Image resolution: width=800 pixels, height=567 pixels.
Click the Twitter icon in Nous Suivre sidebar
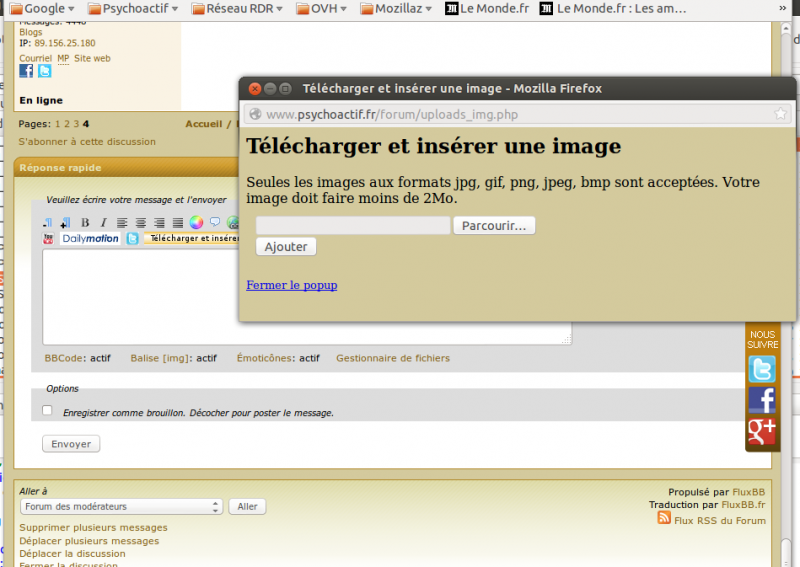pos(762,370)
